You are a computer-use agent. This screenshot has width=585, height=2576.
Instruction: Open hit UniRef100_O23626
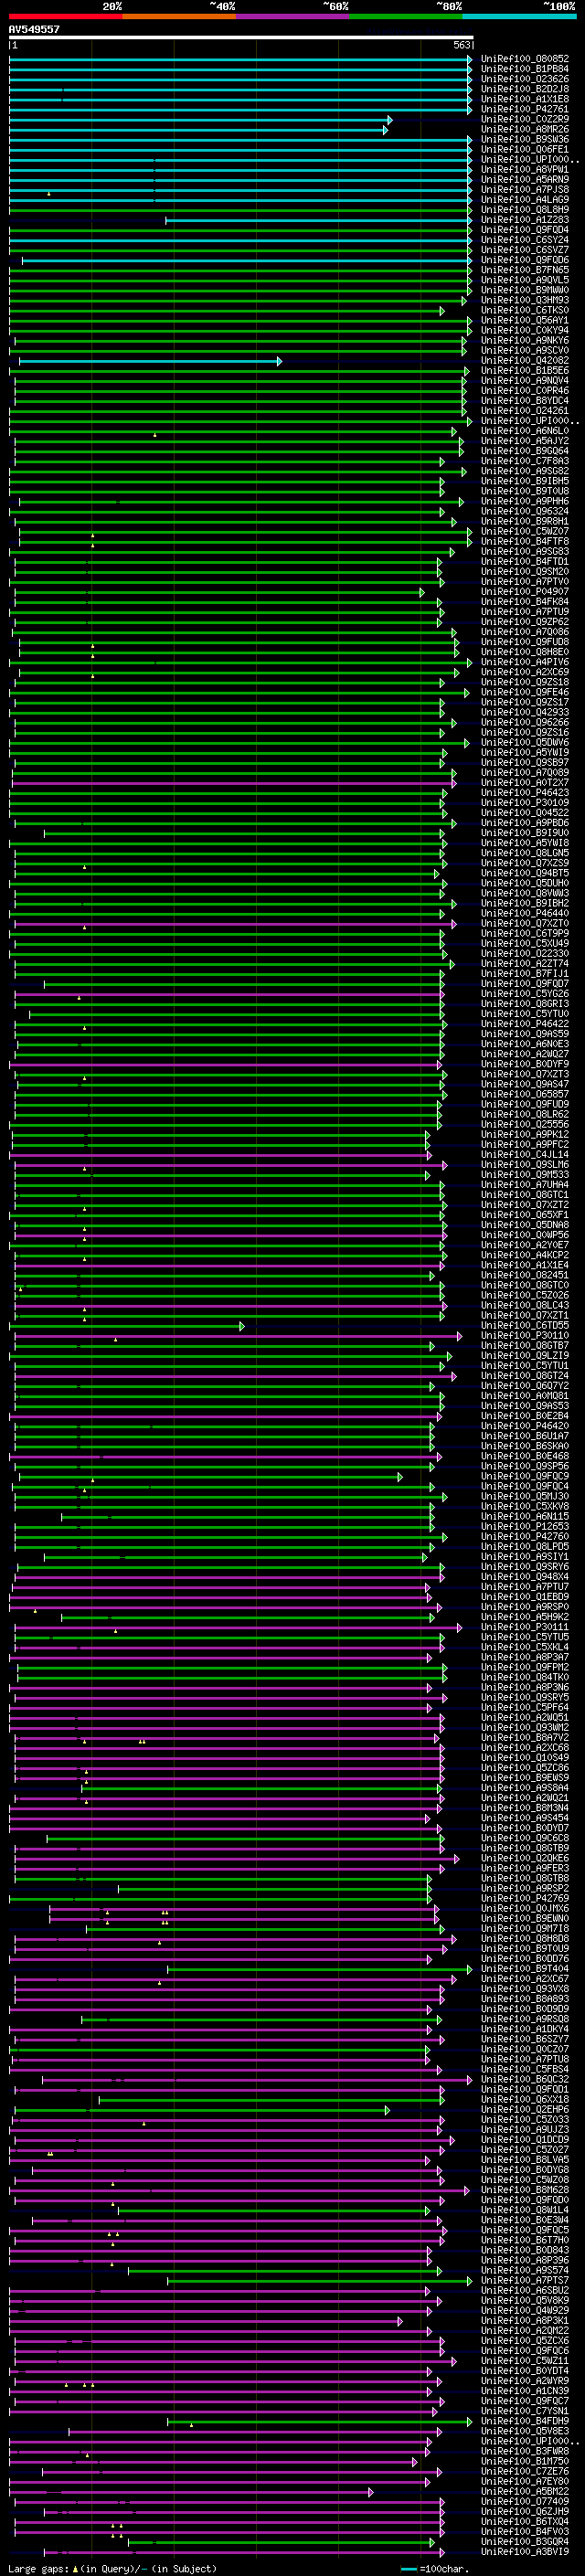525,79
